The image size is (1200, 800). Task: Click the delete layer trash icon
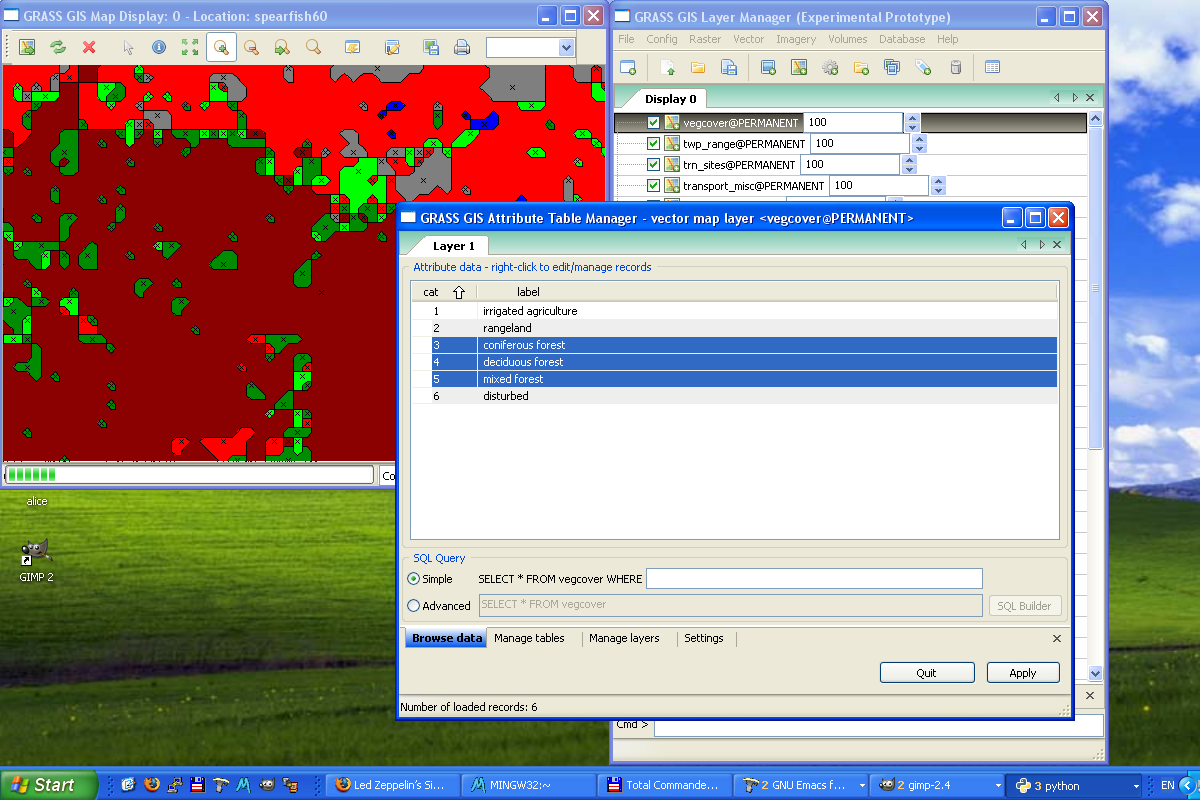[955, 67]
